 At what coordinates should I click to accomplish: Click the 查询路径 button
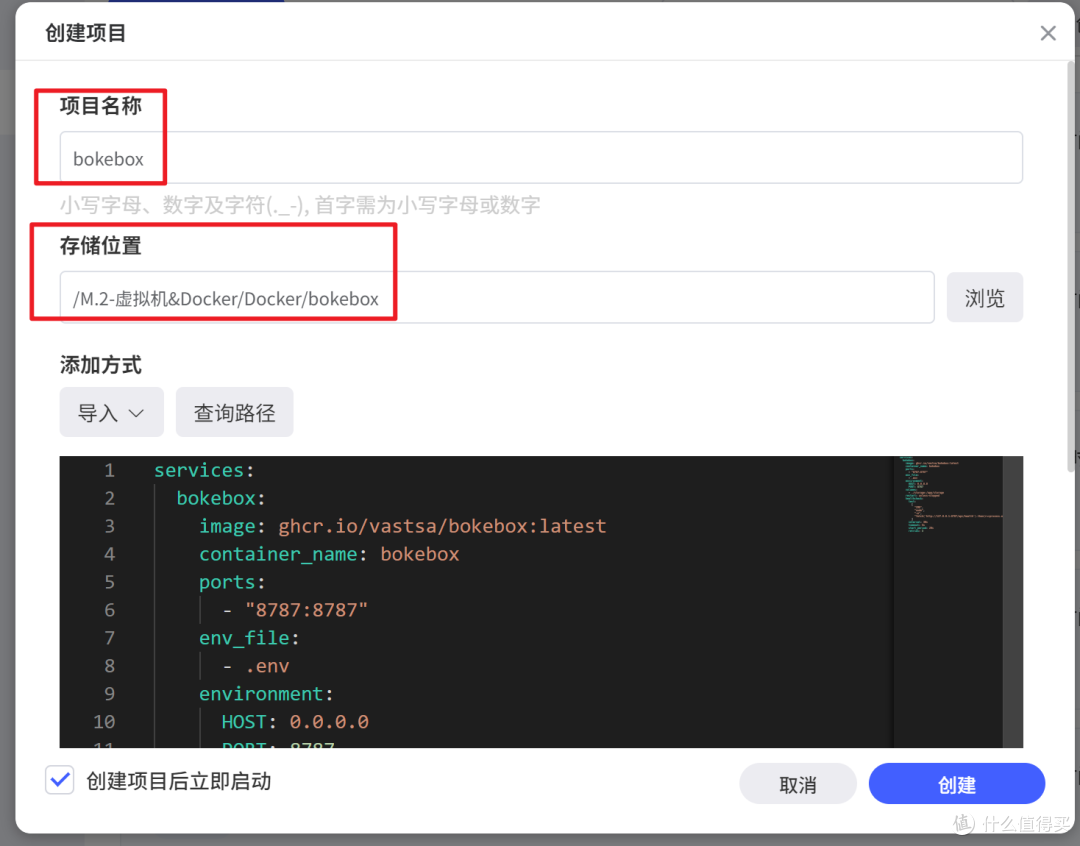tap(234, 412)
